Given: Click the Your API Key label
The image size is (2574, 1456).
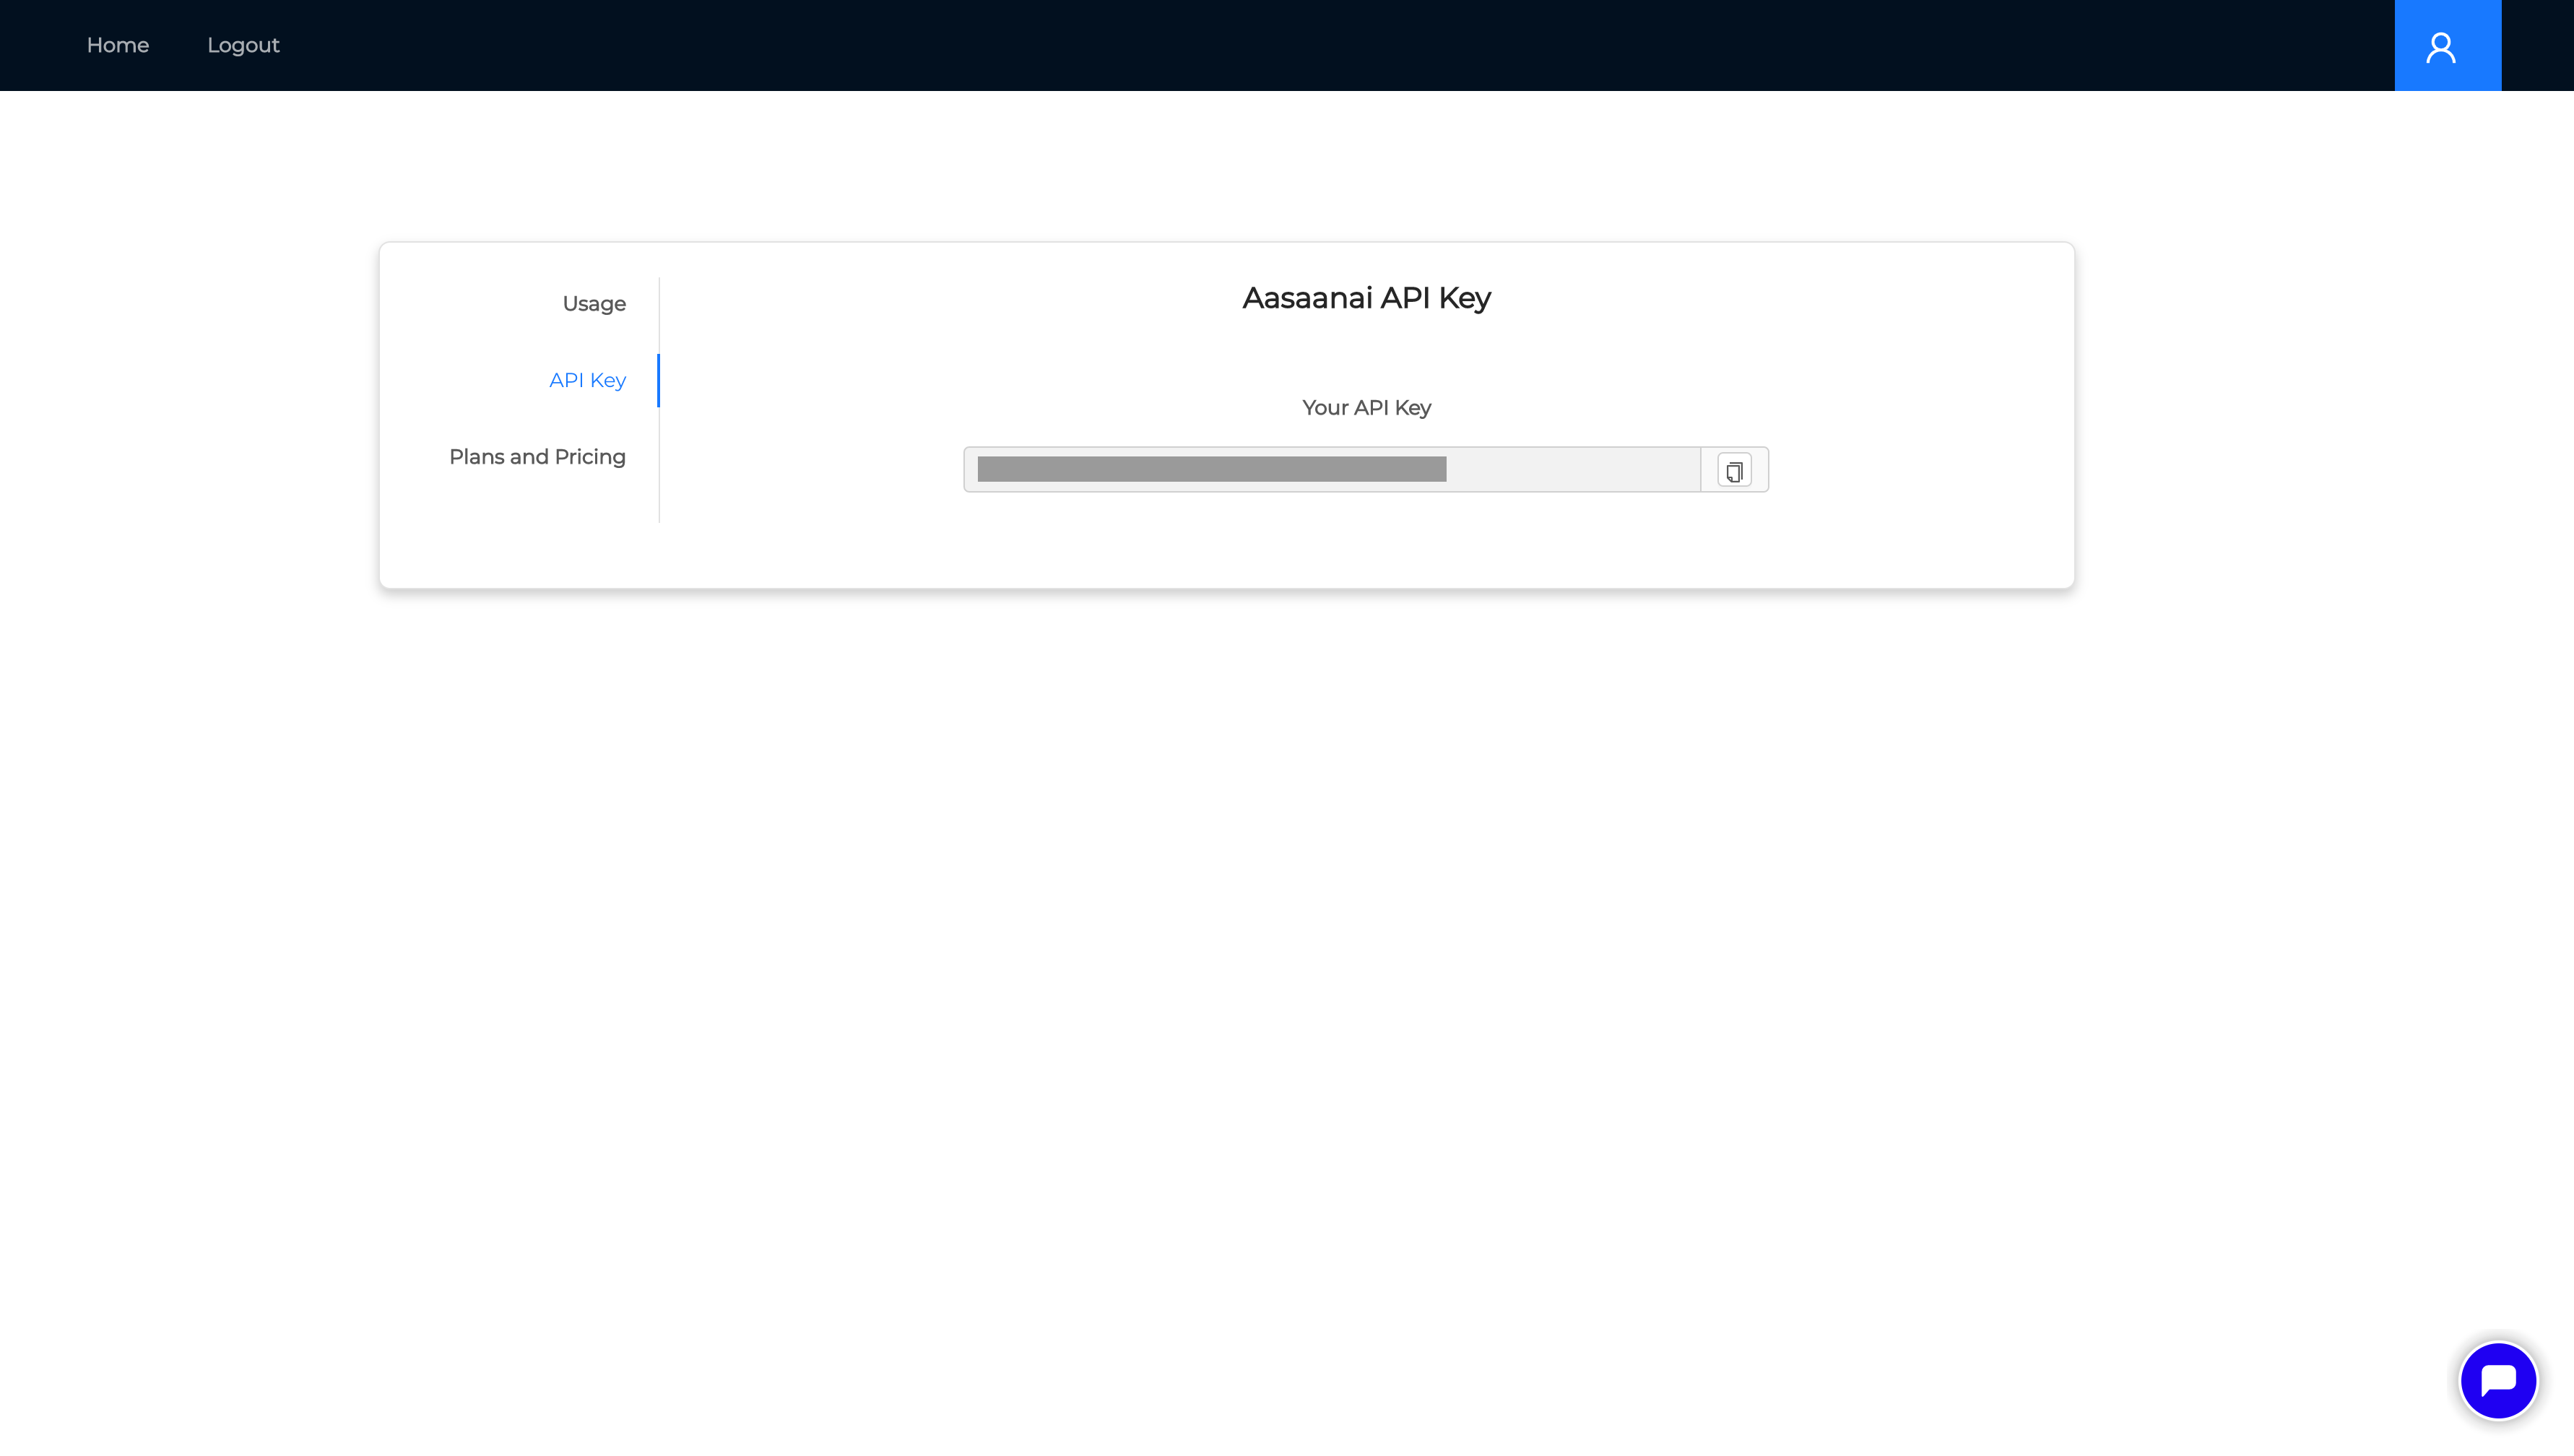Looking at the screenshot, I should (1366, 408).
